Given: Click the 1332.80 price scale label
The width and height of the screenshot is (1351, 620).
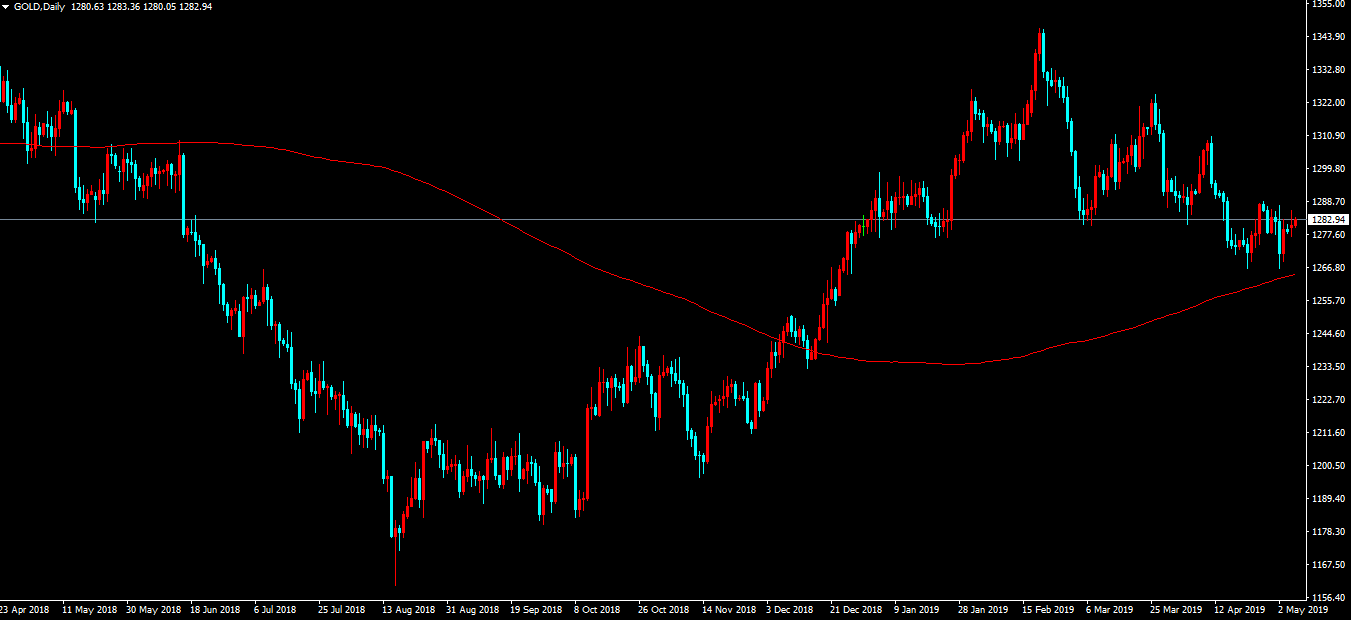Looking at the screenshot, I should [1330, 70].
